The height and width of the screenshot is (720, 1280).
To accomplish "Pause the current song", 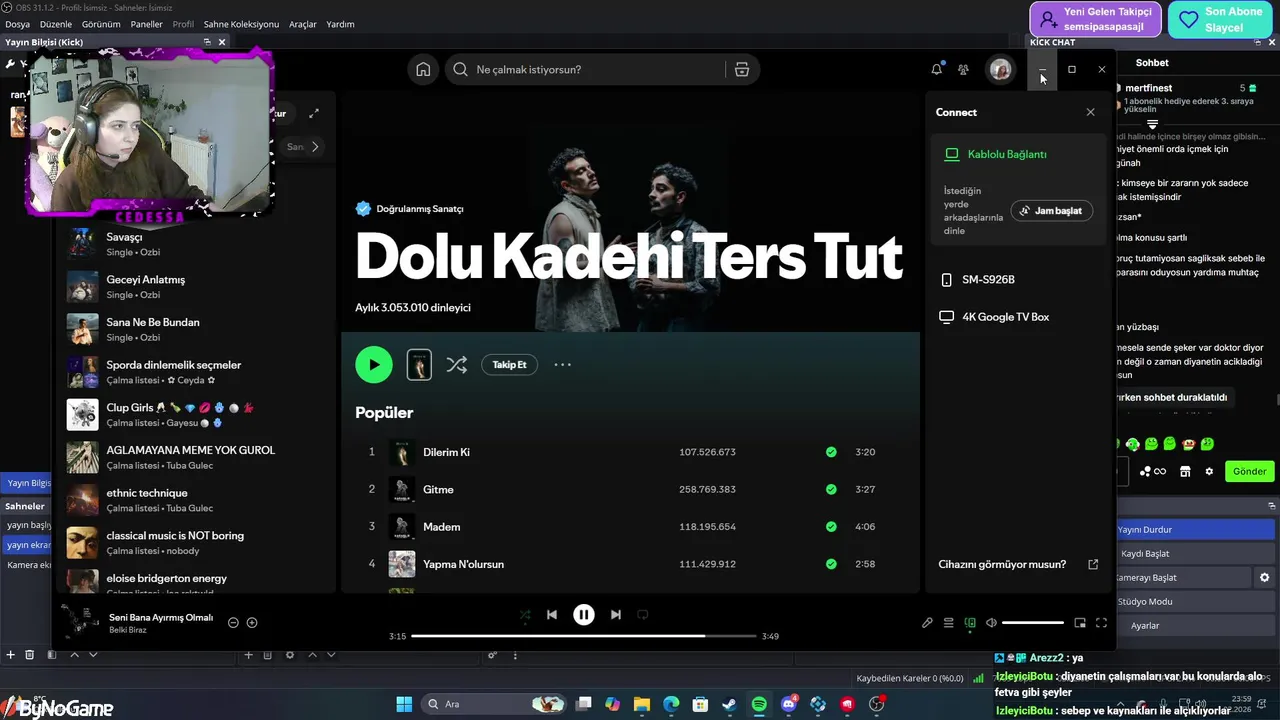I will (584, 615).
